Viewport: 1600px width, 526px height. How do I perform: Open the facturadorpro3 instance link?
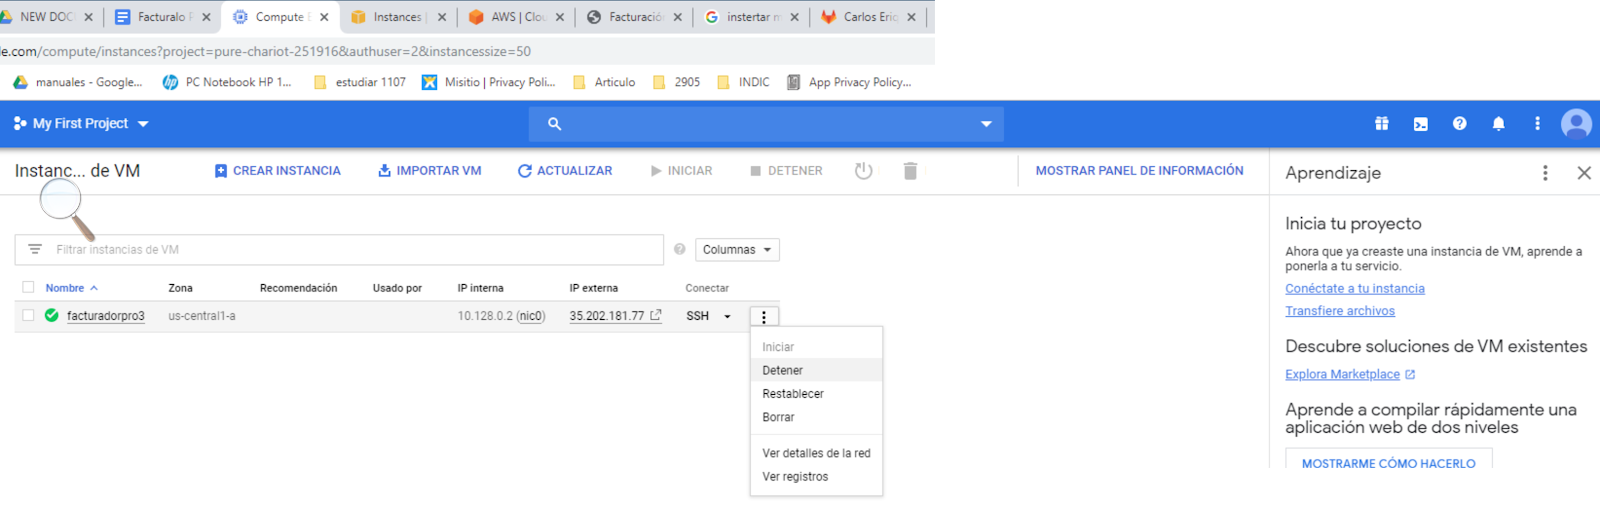point(105,316)
